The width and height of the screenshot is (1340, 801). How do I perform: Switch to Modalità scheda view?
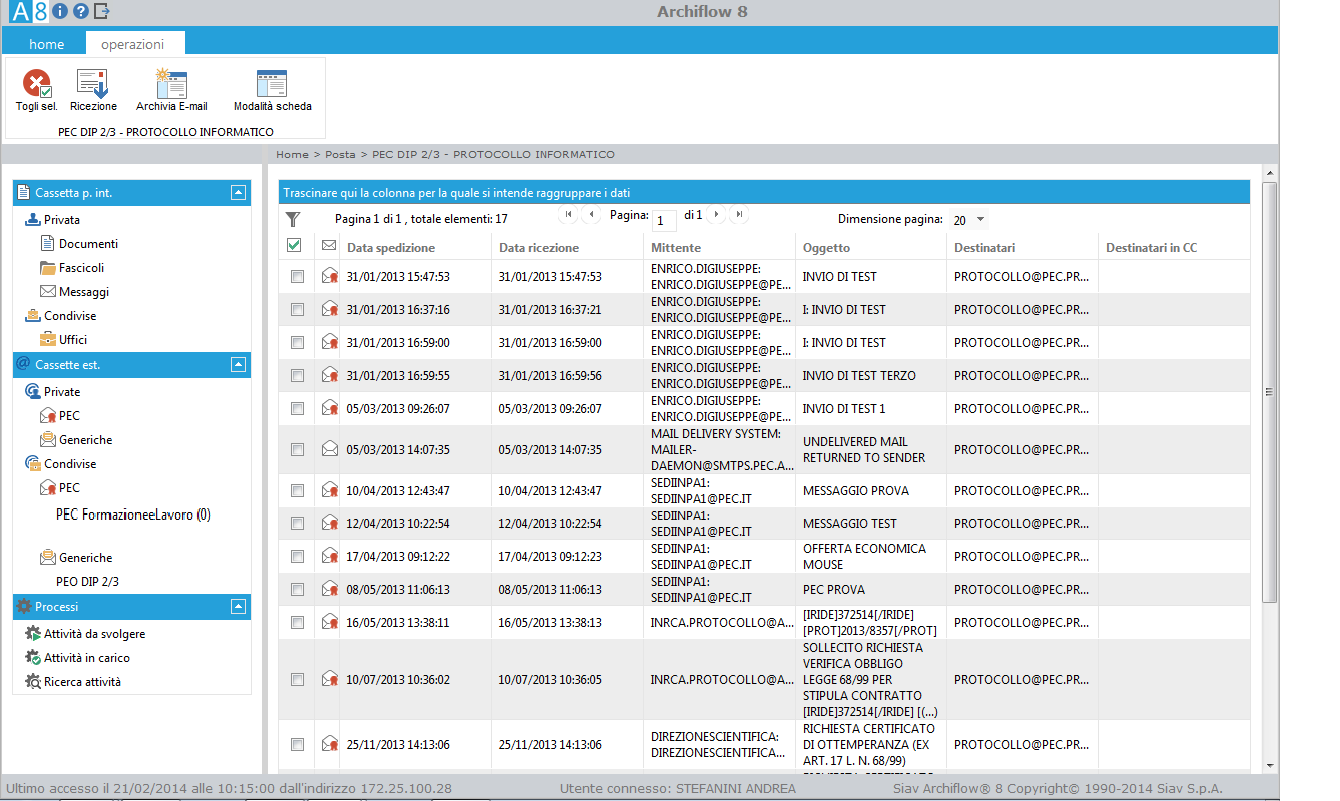[272, 84]
